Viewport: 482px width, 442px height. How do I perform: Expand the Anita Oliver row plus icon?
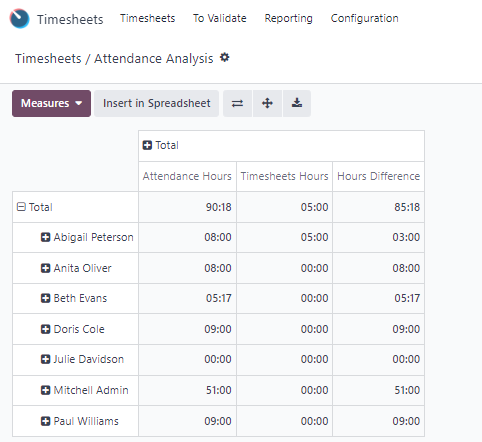click(x=45, y=268)
